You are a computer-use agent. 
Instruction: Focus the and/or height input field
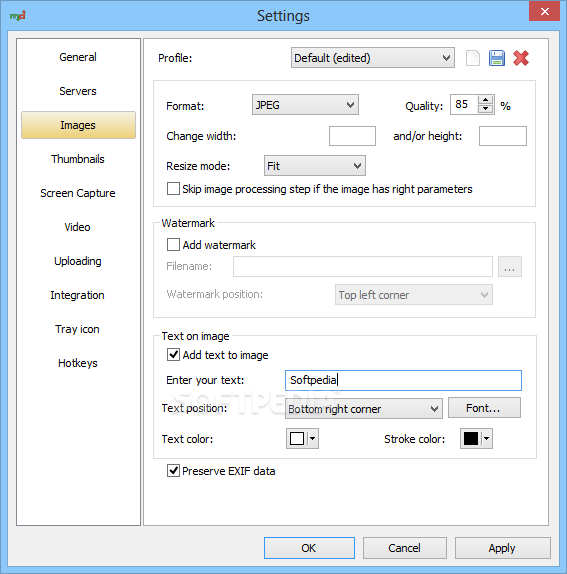click(x=503, y=136)
